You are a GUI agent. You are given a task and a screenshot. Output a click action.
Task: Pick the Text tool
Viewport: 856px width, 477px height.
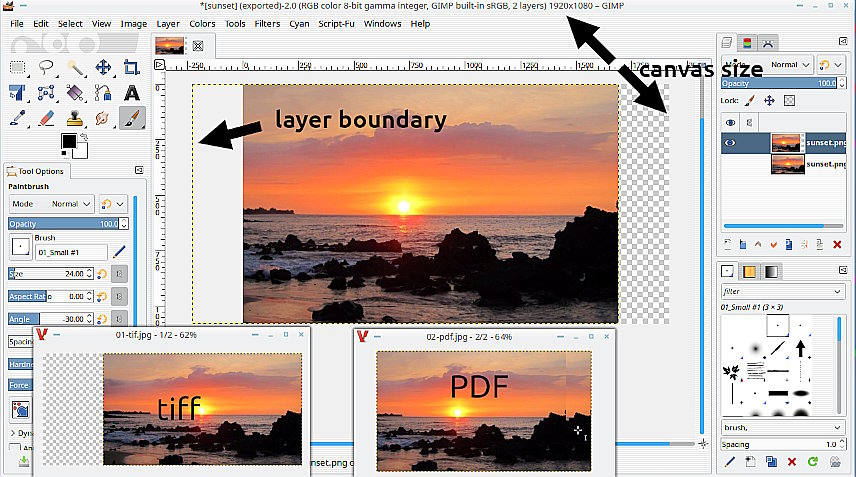pos(131,93)
